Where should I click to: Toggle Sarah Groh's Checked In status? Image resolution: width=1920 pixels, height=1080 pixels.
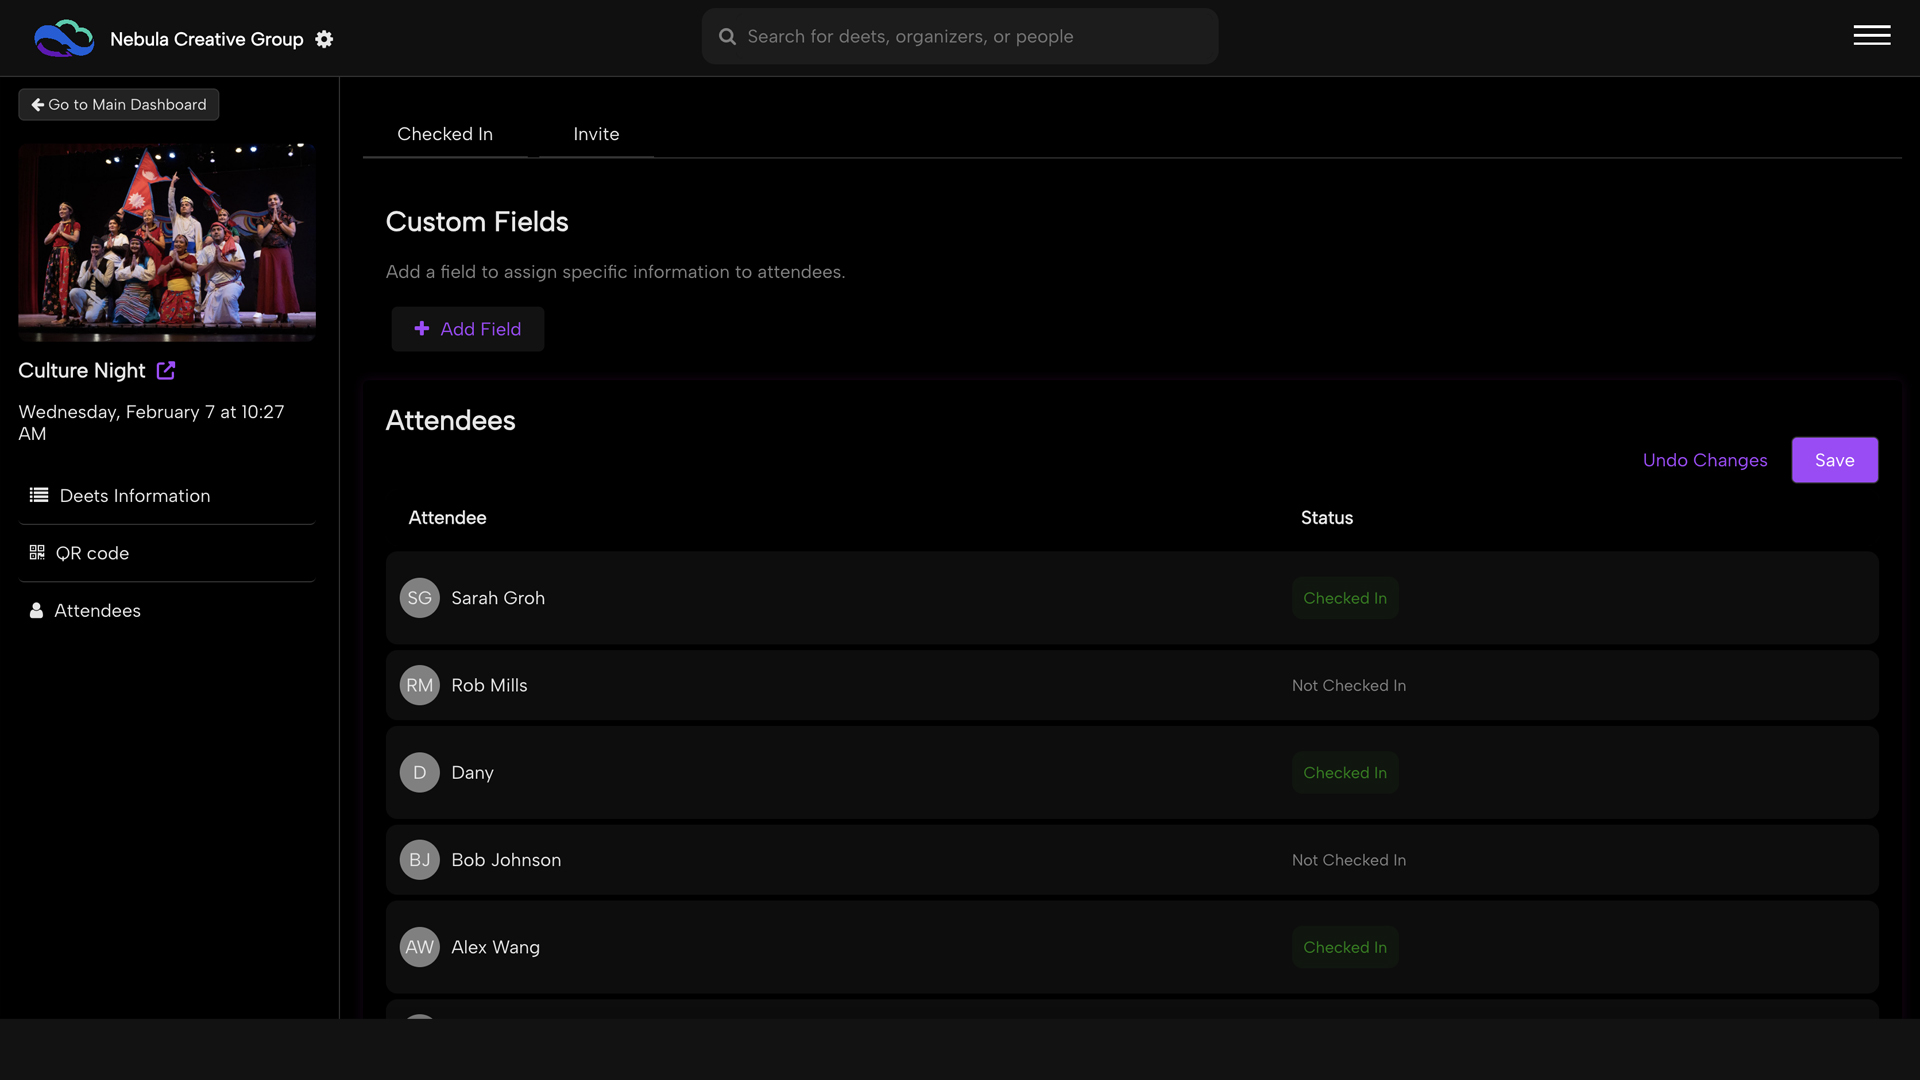(x=1345, y=598)
